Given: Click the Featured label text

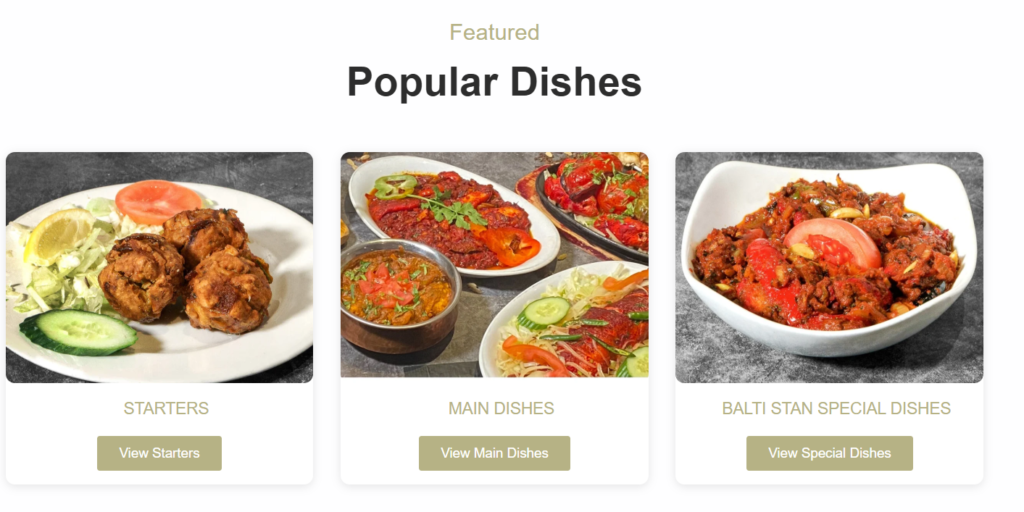Looking at the screenshot, I should pos(494,32).
